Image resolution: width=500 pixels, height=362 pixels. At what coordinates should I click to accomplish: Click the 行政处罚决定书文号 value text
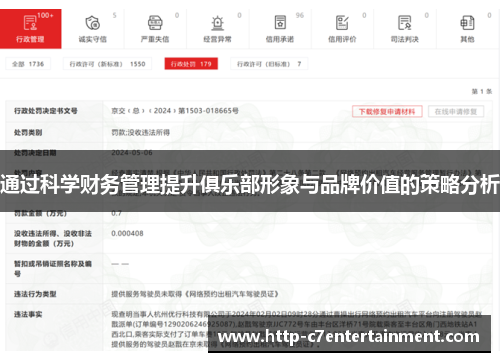coord(175,111)
